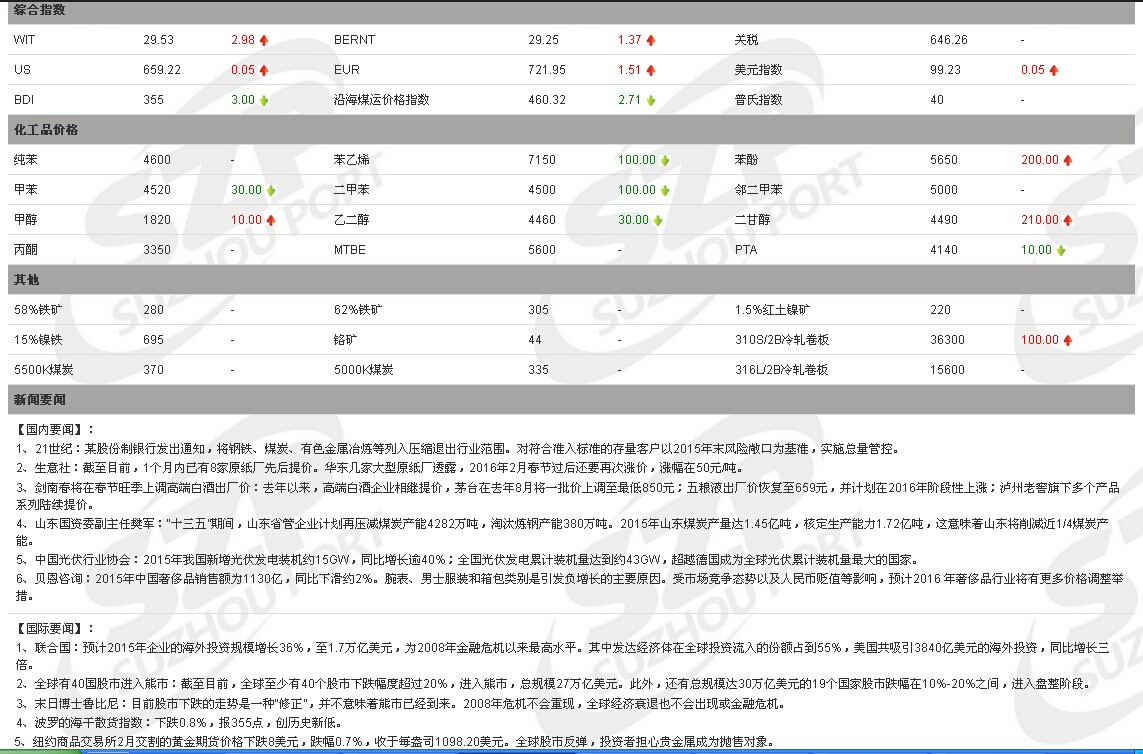This screenshot has height=754, width=1143.
Task: Click the red up arrow beside BERNT change 1.37
Action: point(651,40)
